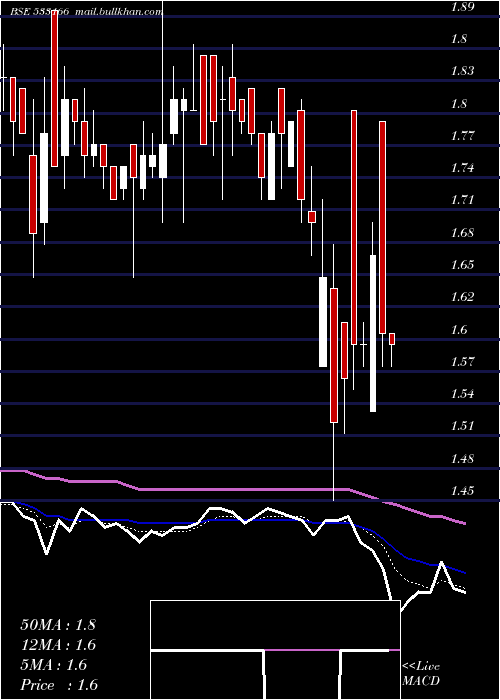Click the 1.74 price axis label
500x700 pixels.
[x=462, y=168]
